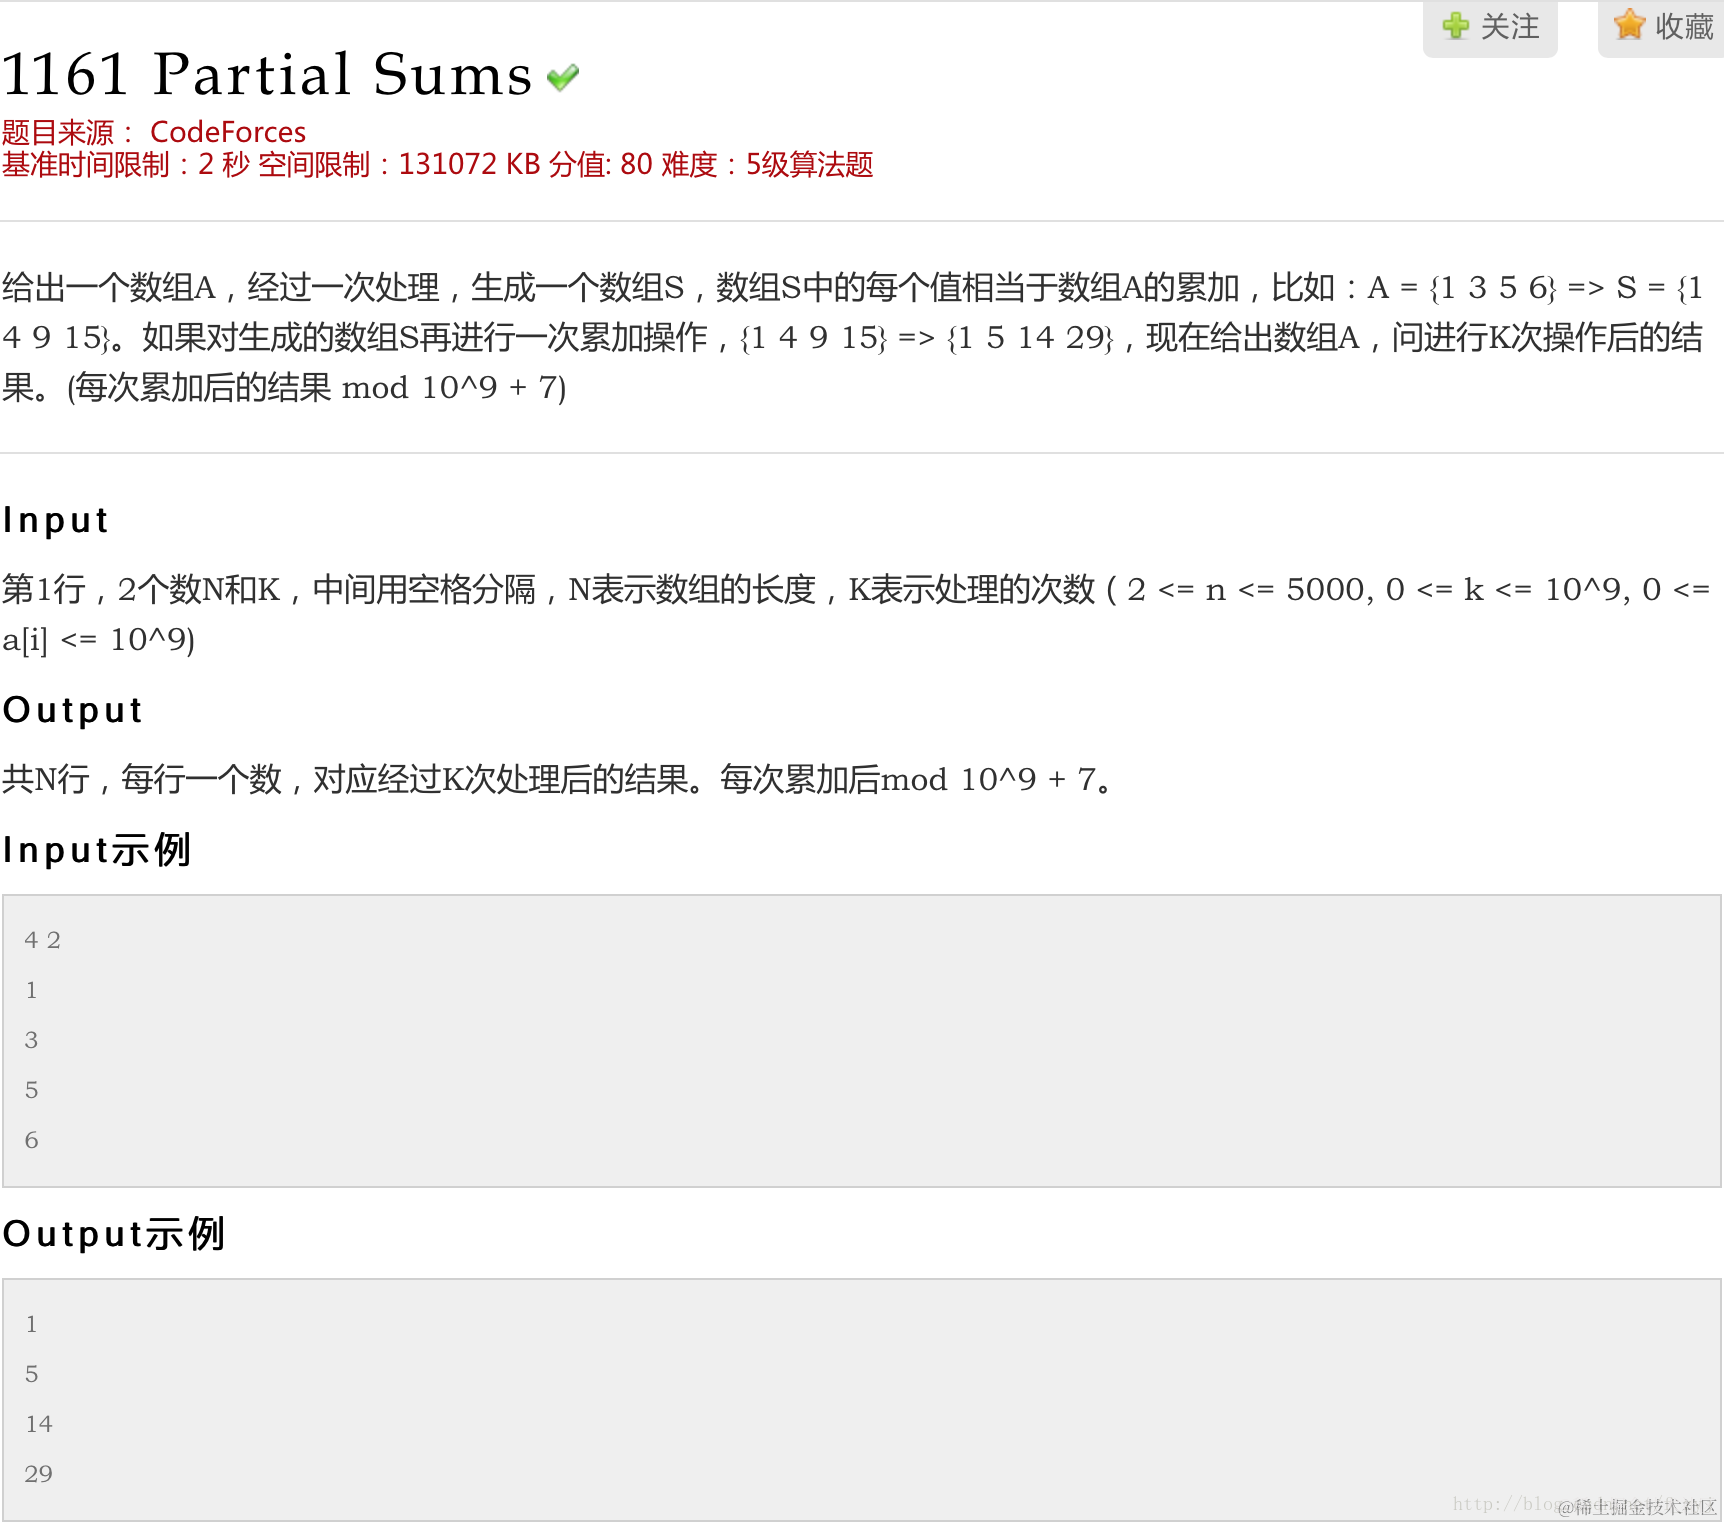Click the '{1 5 14 29}' example in description
The width and height of the screenshot is (1724, 1524).
(x=1030, y=338)
